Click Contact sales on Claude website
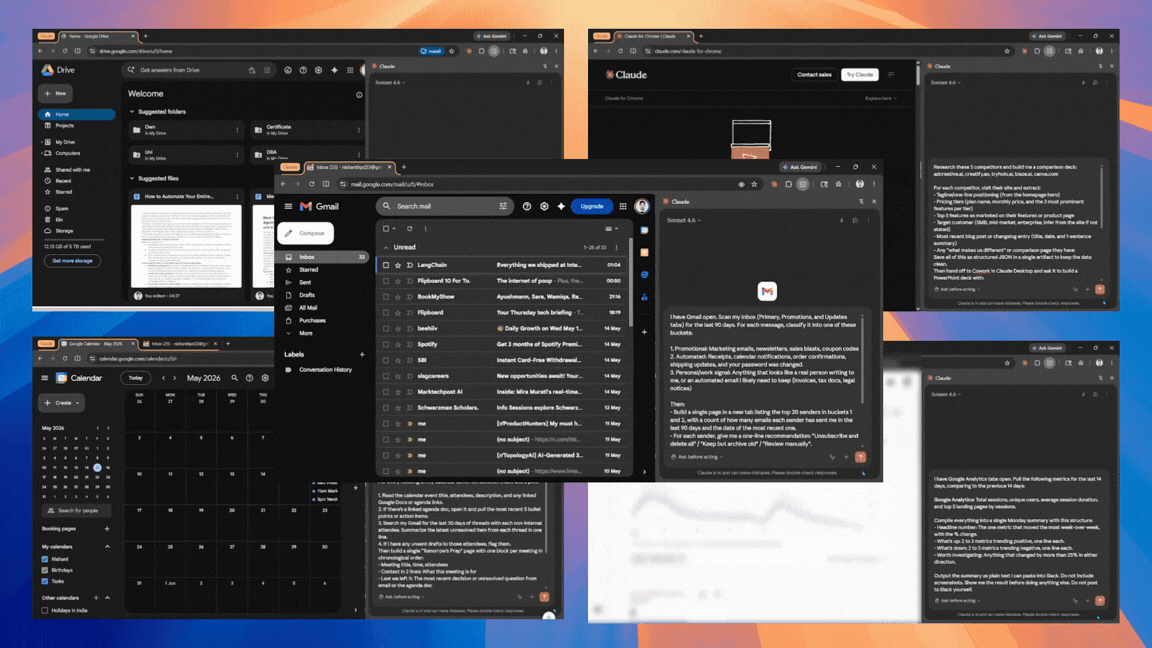1152x648 pixels. [814, 75]
